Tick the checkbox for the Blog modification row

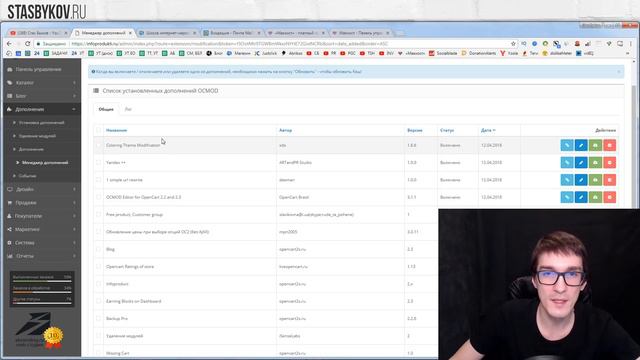click(98, 249)
